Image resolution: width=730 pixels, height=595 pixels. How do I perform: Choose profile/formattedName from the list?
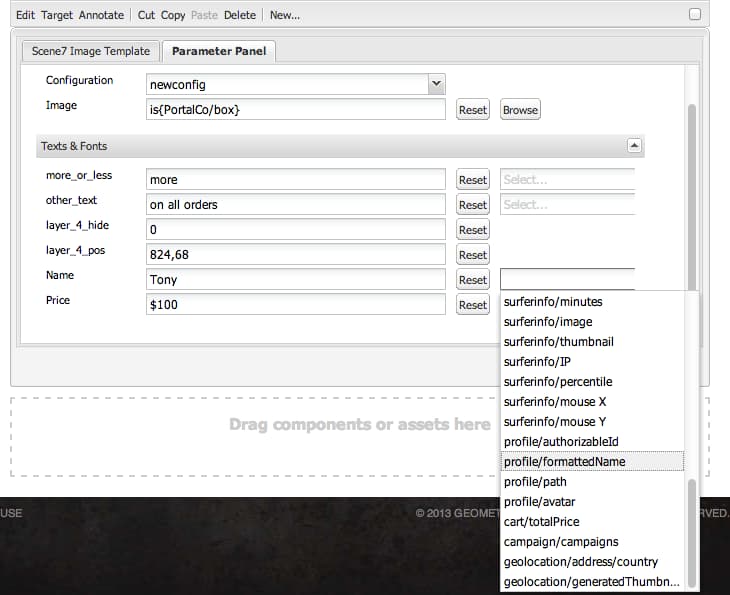592,462
